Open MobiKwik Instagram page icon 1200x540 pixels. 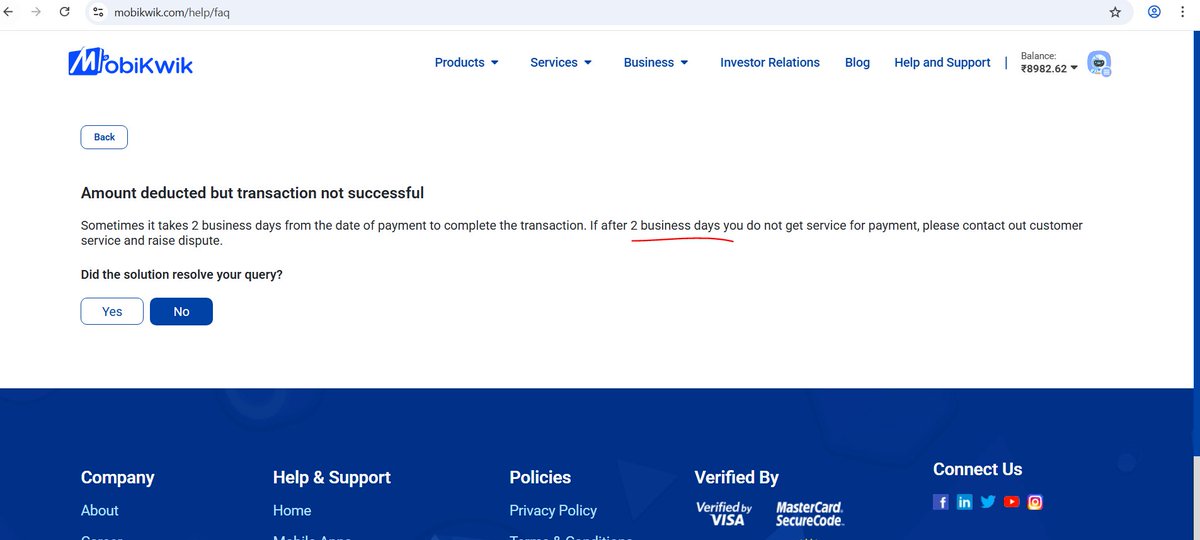pyautogui.click(x=1035, y=502)
